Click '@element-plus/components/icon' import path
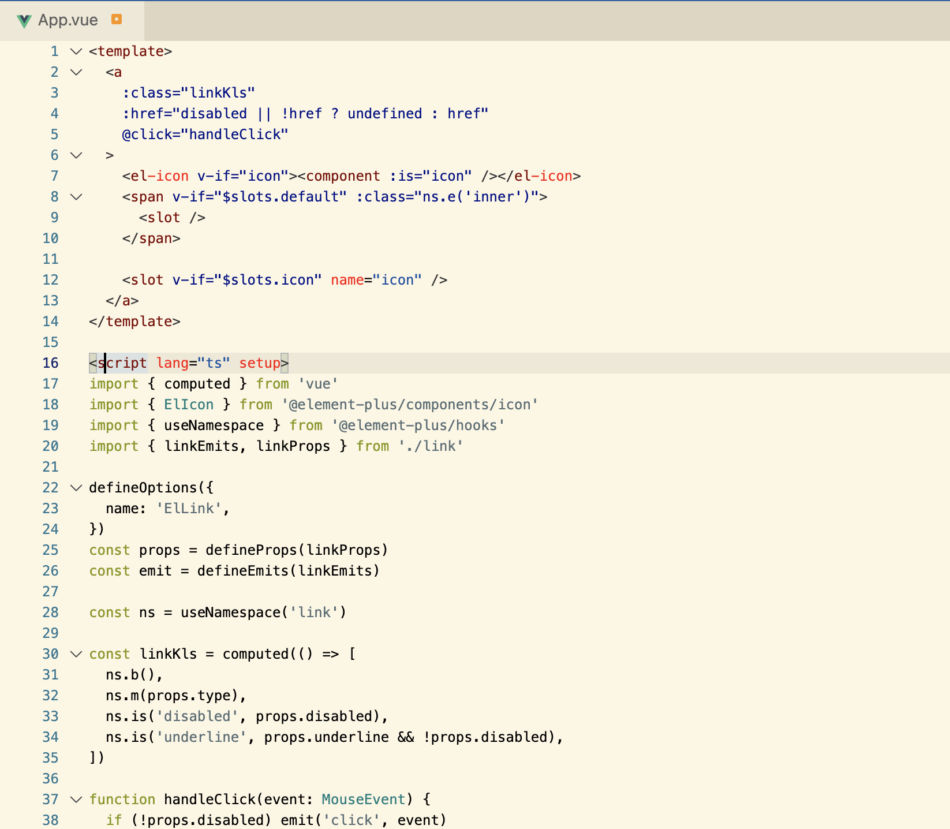Viewport: 950px width, 829px height. [410, 405]
